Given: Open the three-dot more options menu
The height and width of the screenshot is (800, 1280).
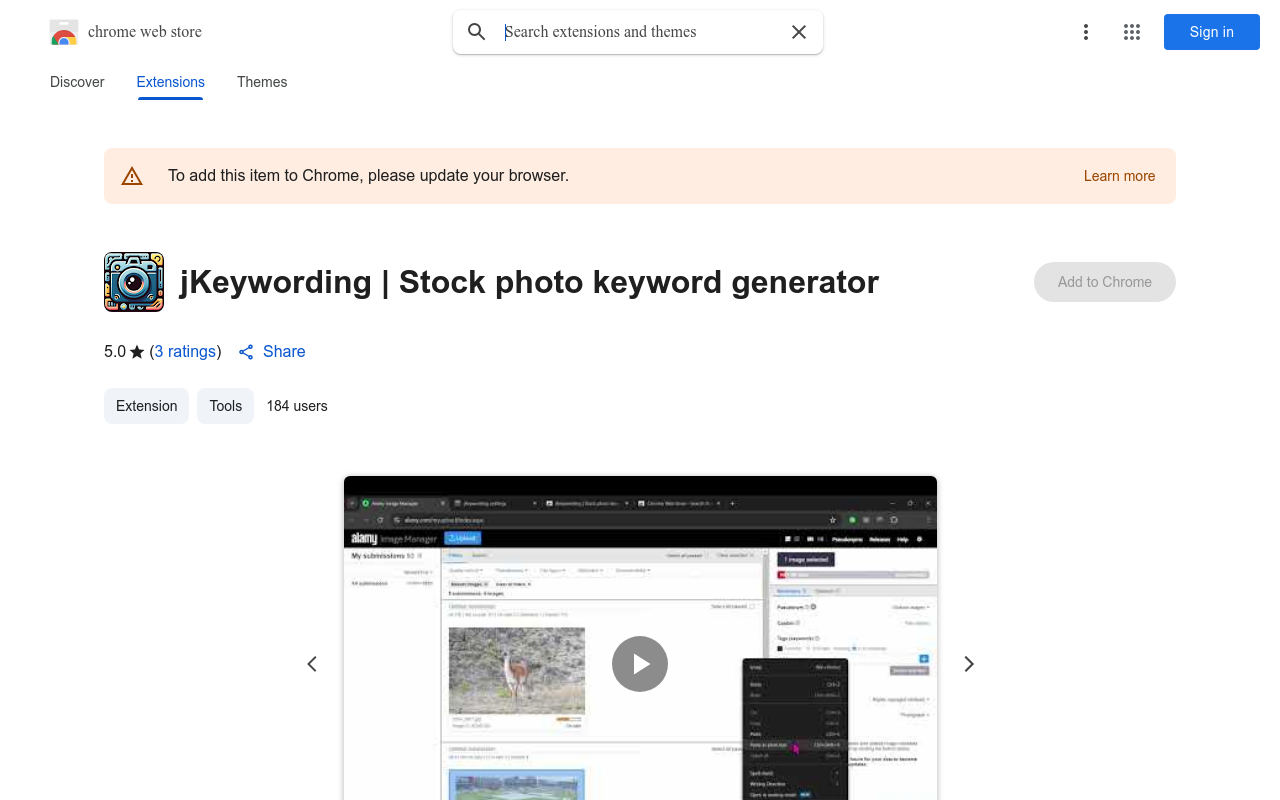Looking at the screenshot, I should click(x=1086, y=32).
